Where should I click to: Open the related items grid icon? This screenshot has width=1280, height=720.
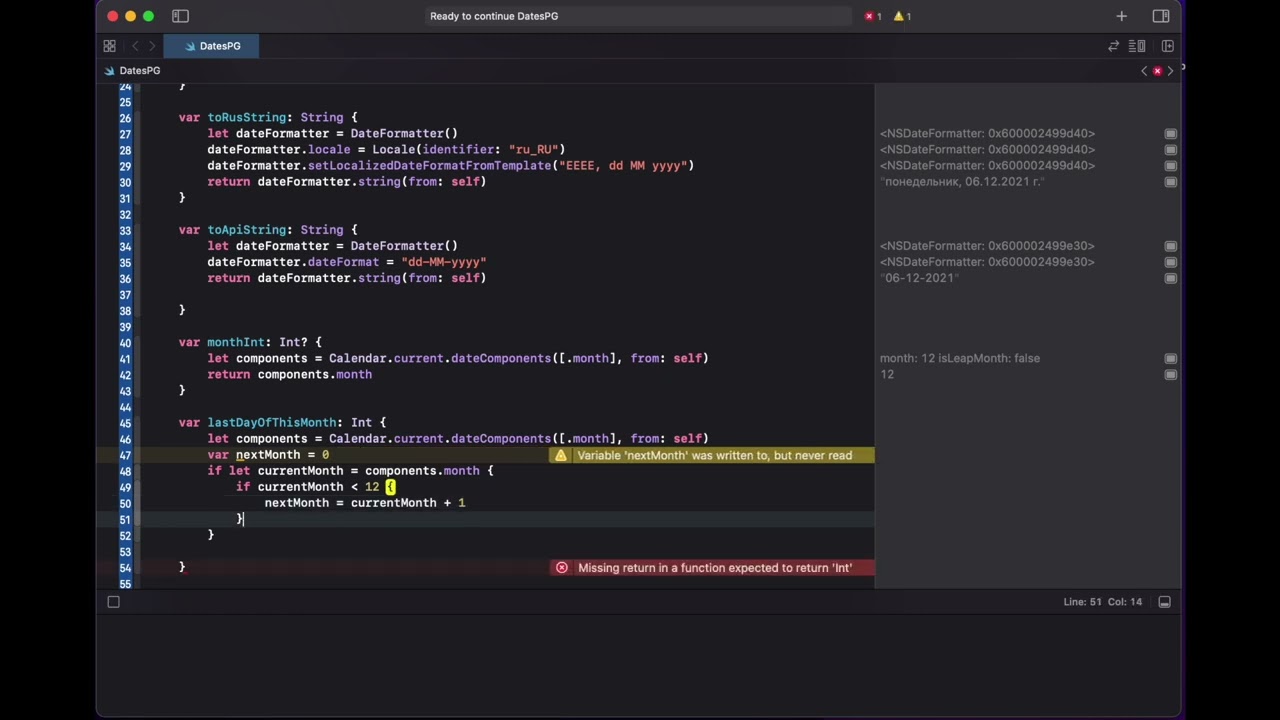click(109, 46)
